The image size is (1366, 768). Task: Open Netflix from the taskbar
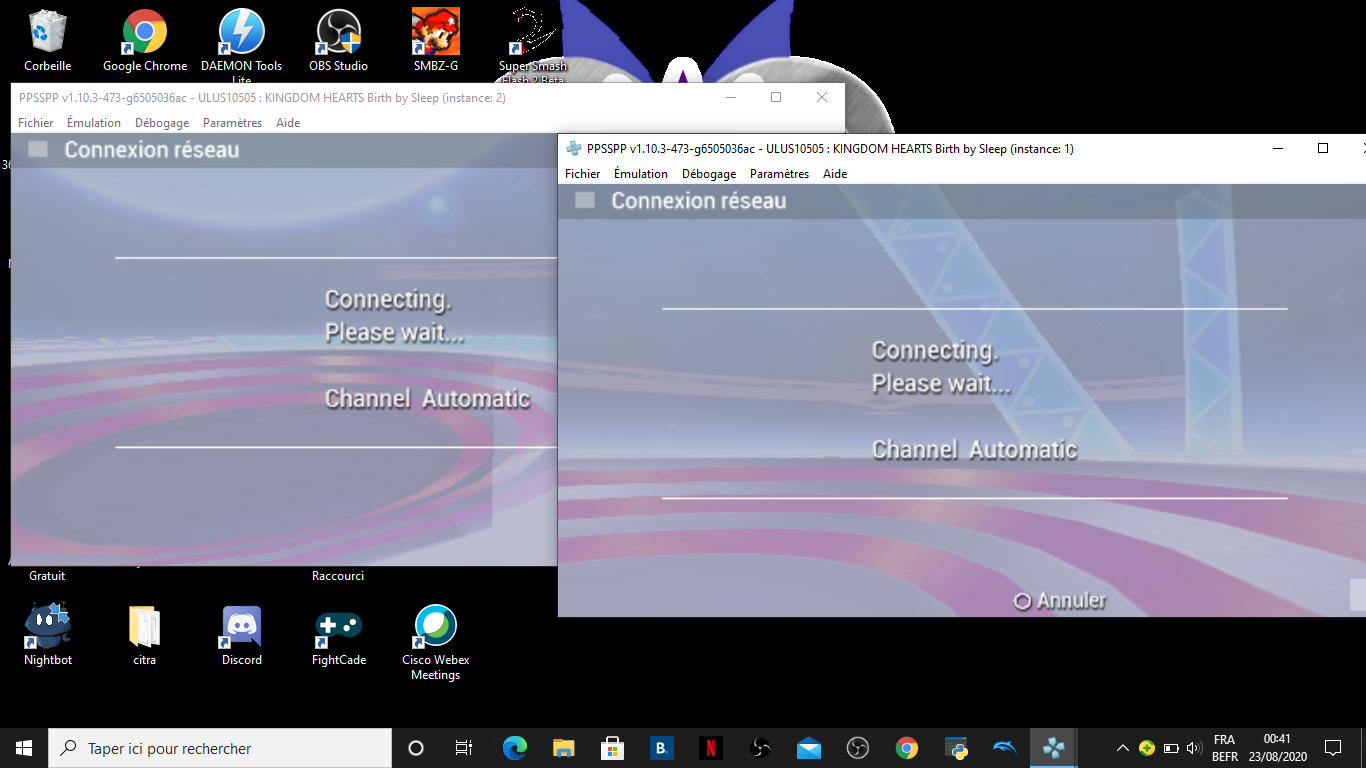710,748
